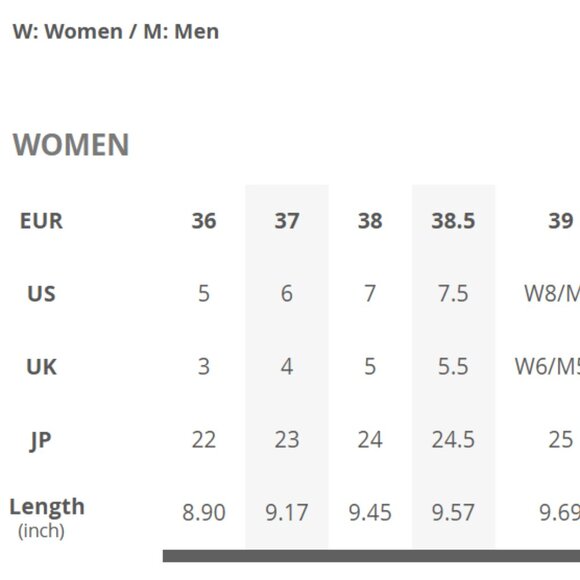Click the Length (inch) row label

click(47, 518)
